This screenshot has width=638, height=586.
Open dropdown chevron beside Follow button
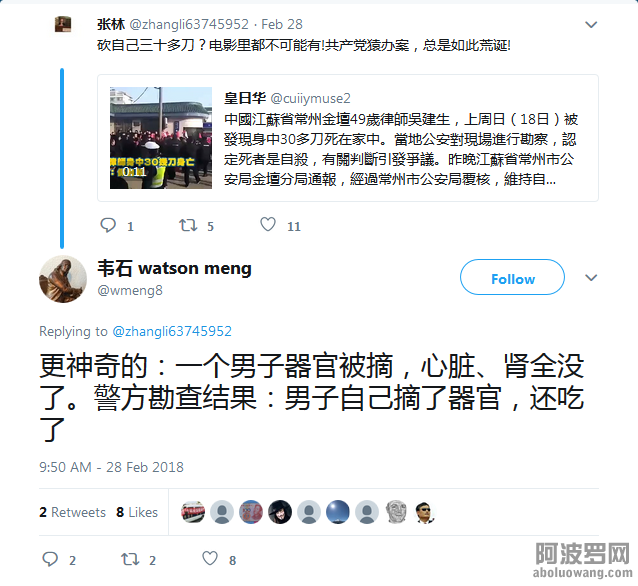(591, 278)
